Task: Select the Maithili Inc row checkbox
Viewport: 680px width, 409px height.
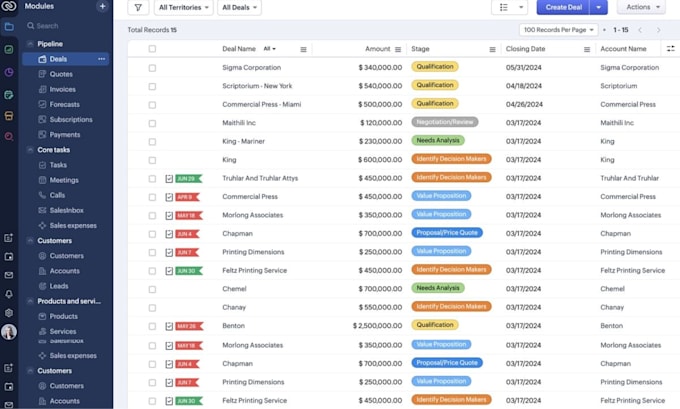Action: point(152,123)
